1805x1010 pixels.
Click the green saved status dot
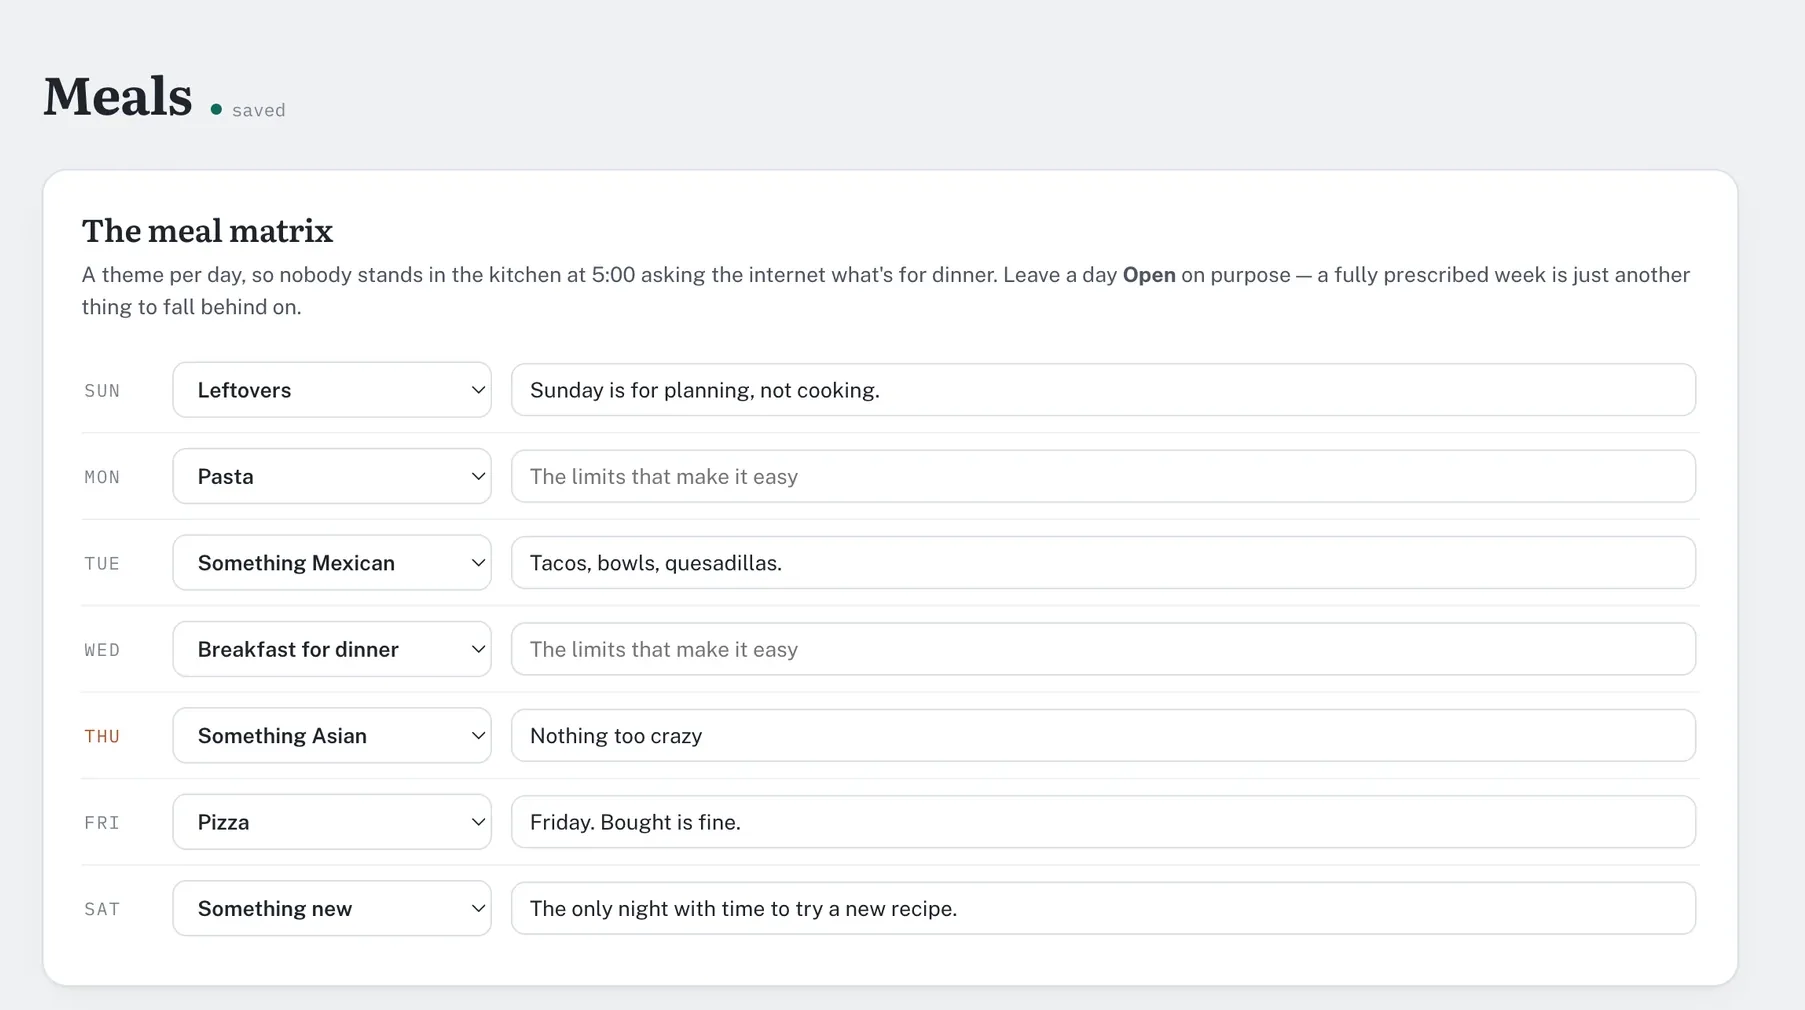216,109
